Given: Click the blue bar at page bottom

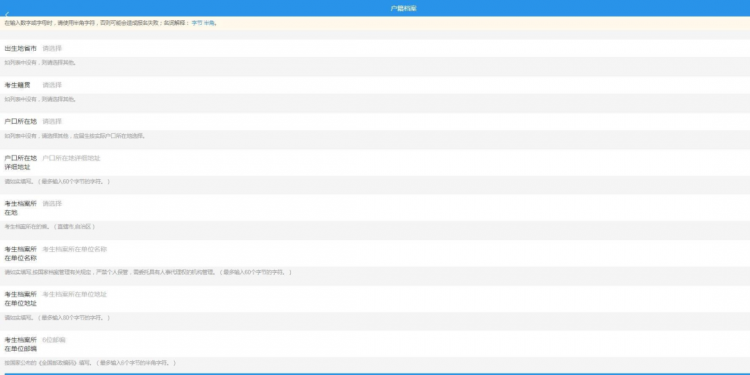Looking at the screenshot, I should (x=375, y=374).
